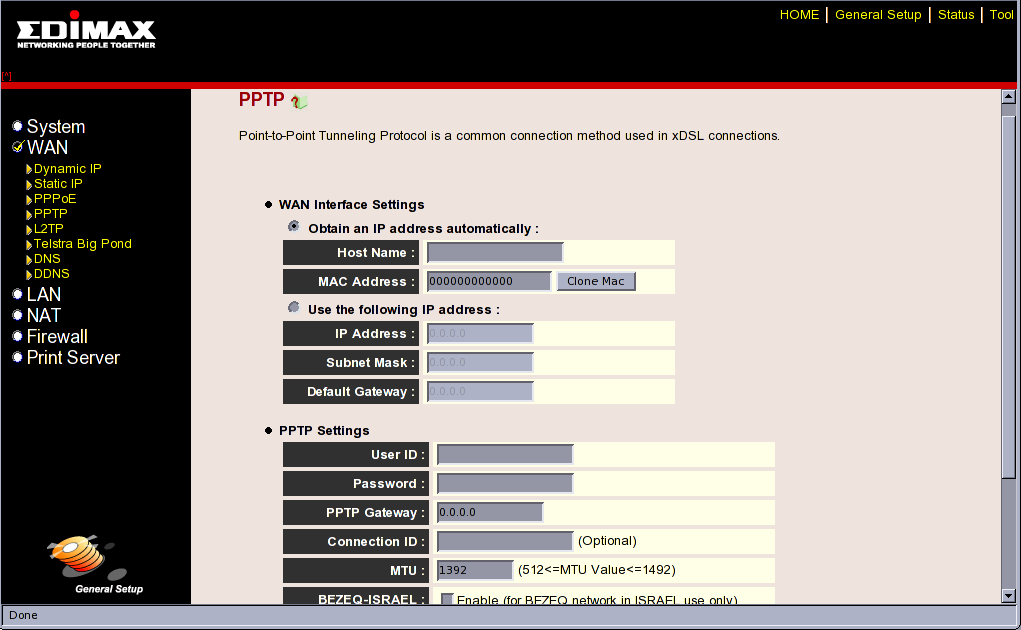Click the MAC Address input field

tap(489, 281)
